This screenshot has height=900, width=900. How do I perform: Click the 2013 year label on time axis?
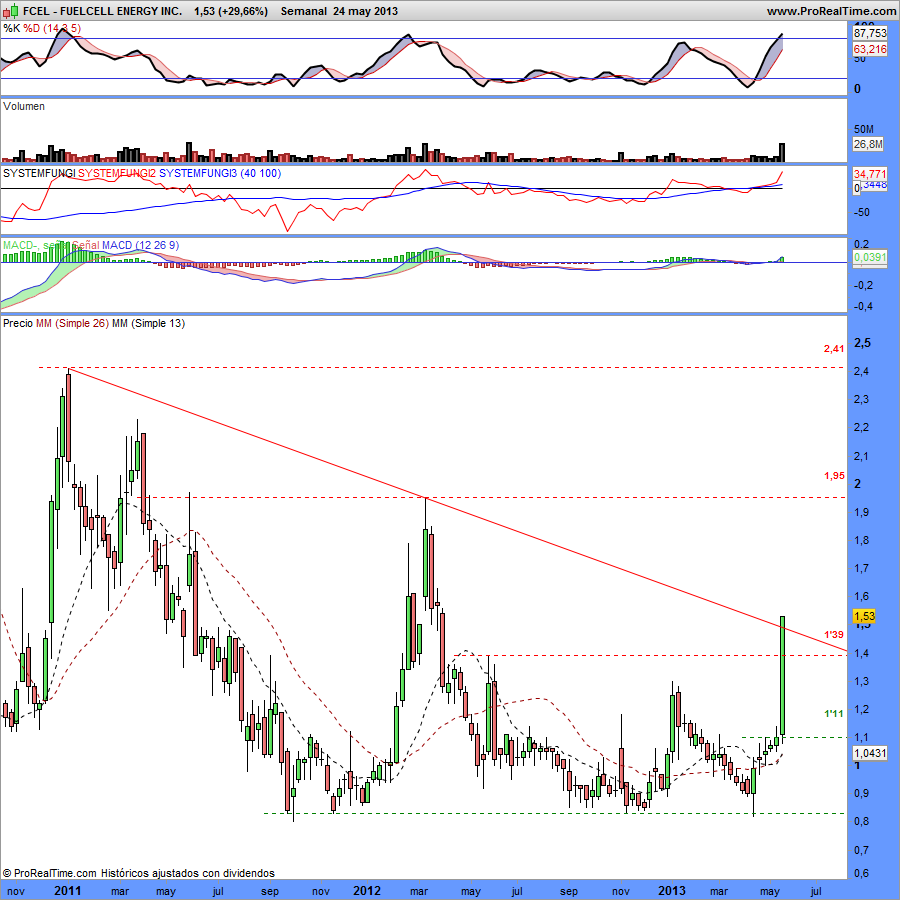click(672, 890)
